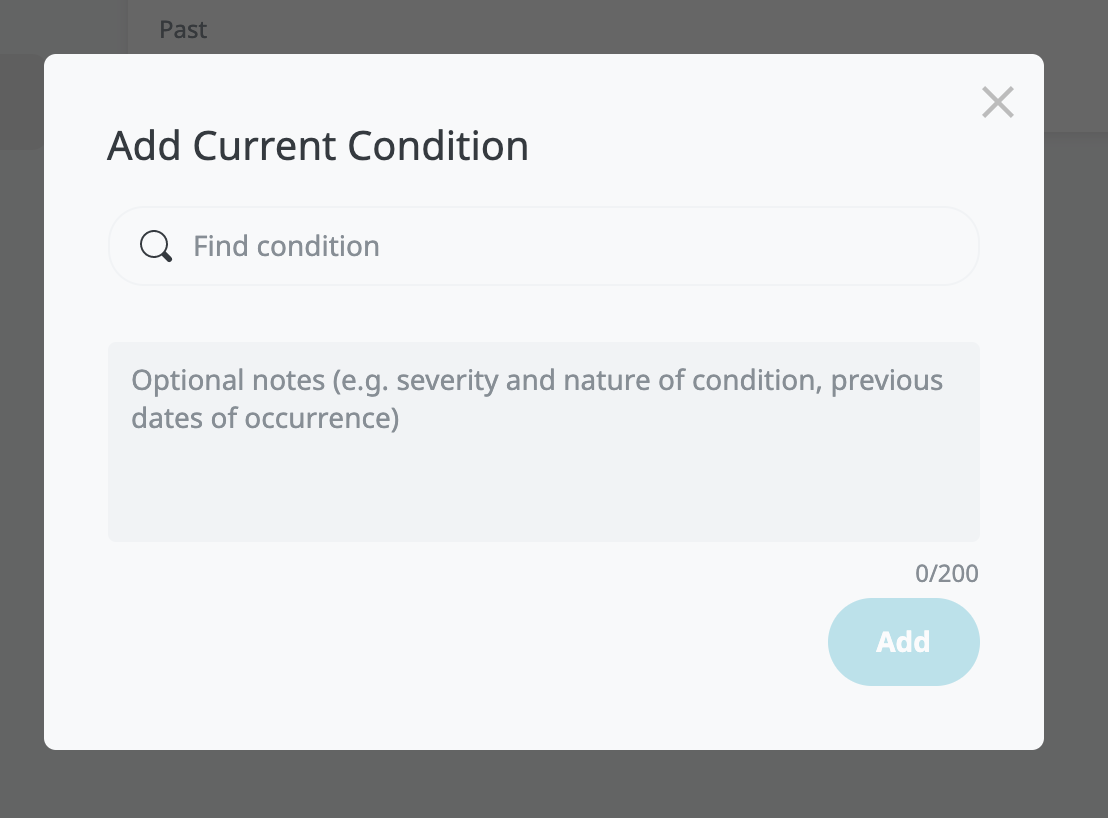Click the Add Current Condition heading

(x=318, y=146)
